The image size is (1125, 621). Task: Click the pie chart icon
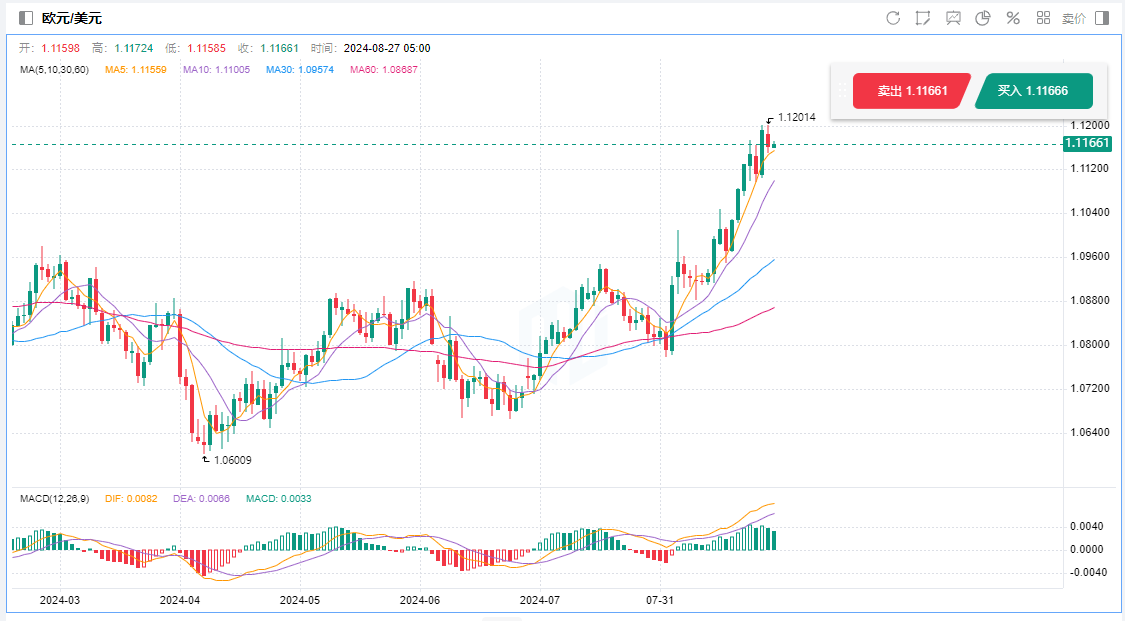(983, 18)
